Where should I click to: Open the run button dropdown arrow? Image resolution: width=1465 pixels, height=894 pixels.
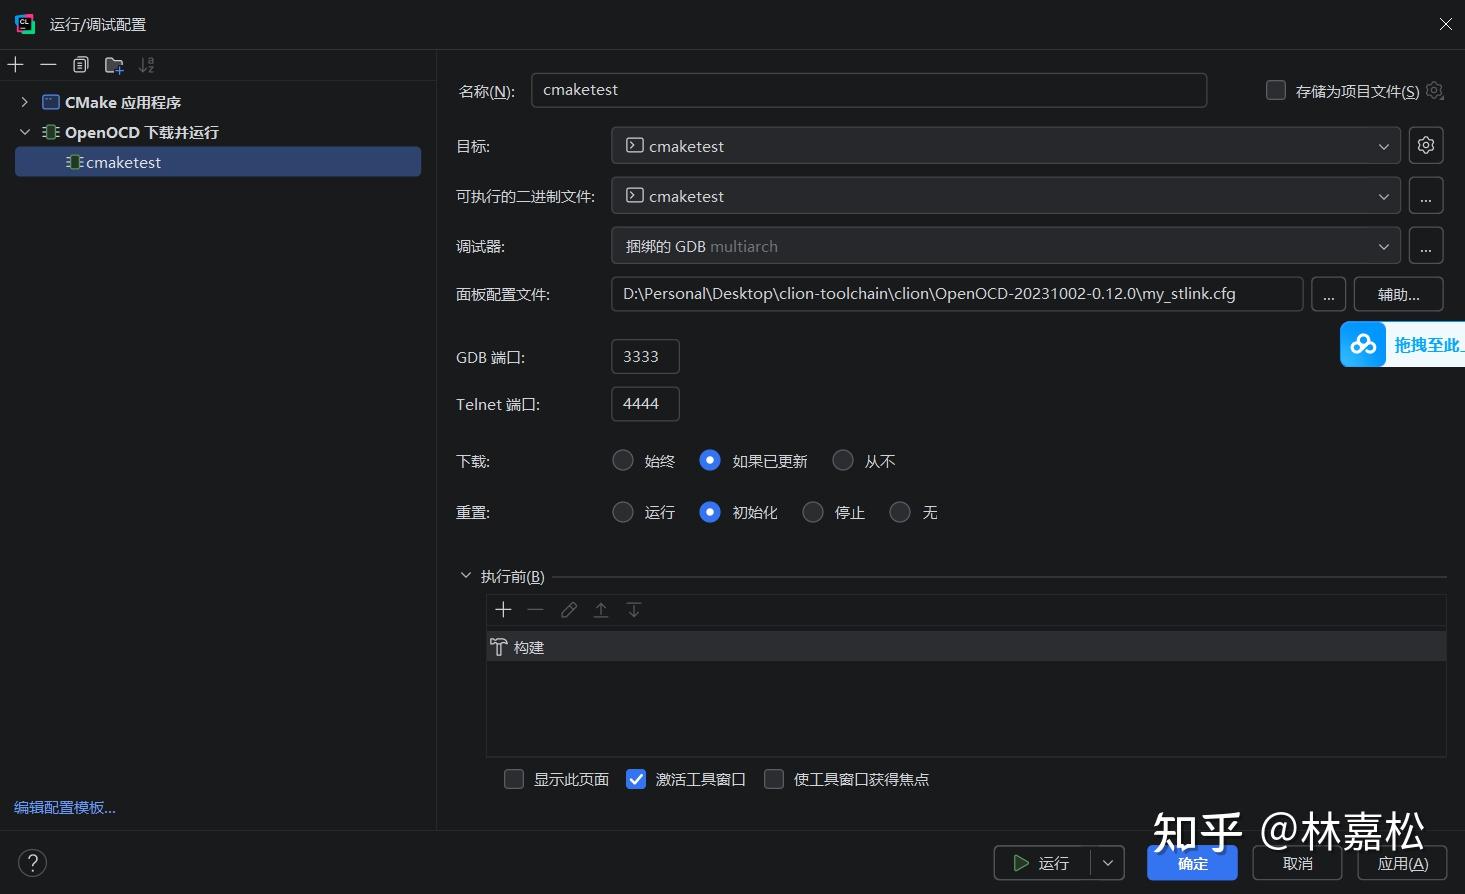(1107, 863)
